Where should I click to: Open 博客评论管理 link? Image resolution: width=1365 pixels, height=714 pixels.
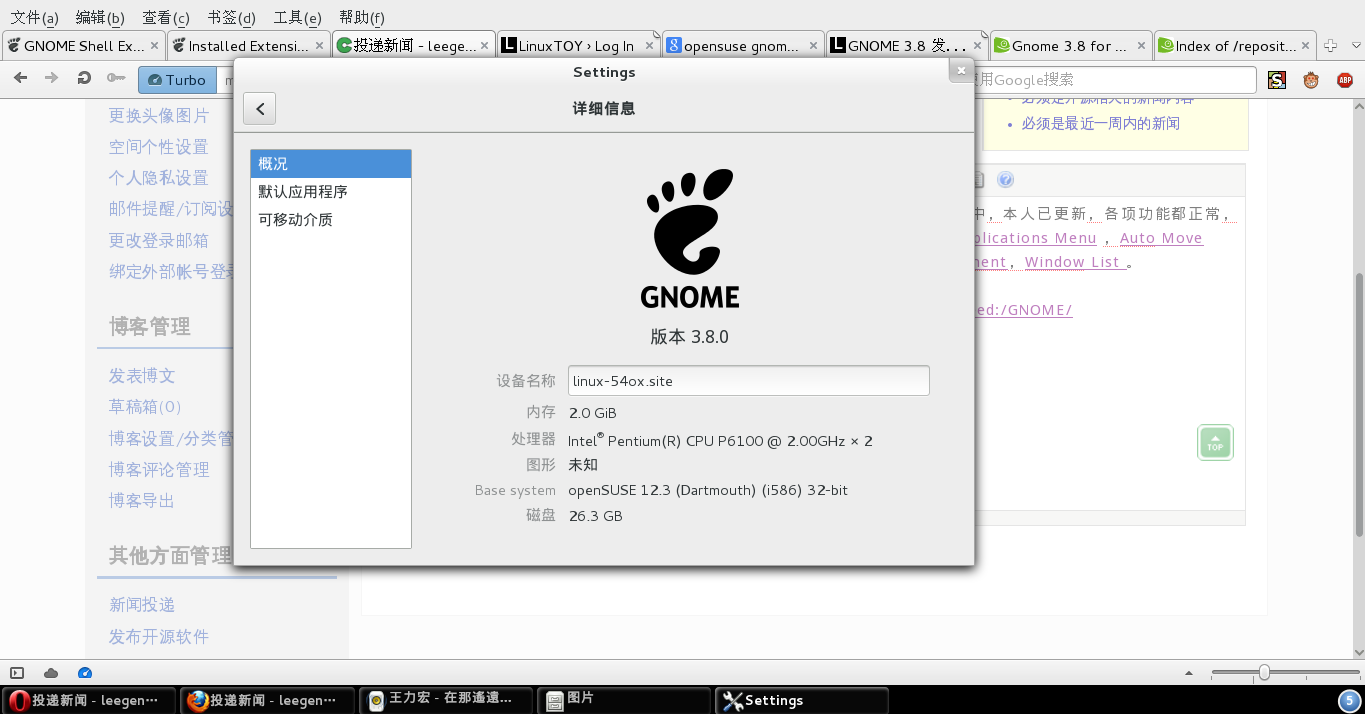[159, 469]
